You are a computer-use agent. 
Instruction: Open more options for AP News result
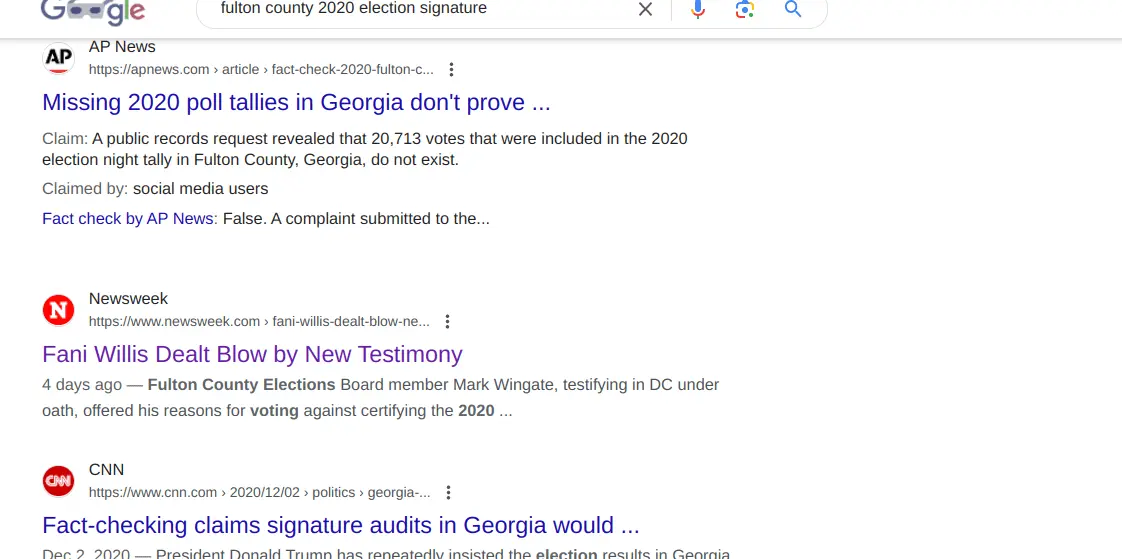pyautogui.click(x=452, y=70)
